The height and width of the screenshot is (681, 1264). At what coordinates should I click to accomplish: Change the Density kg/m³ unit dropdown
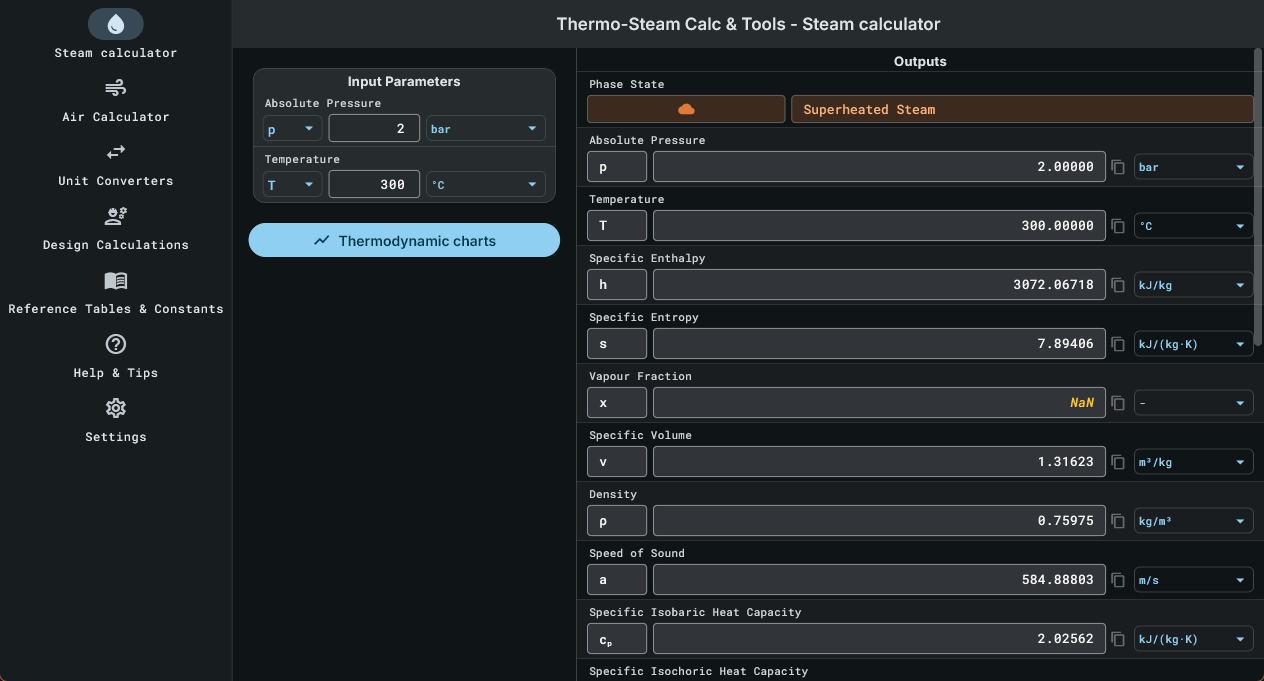(x=1193, y=521)
